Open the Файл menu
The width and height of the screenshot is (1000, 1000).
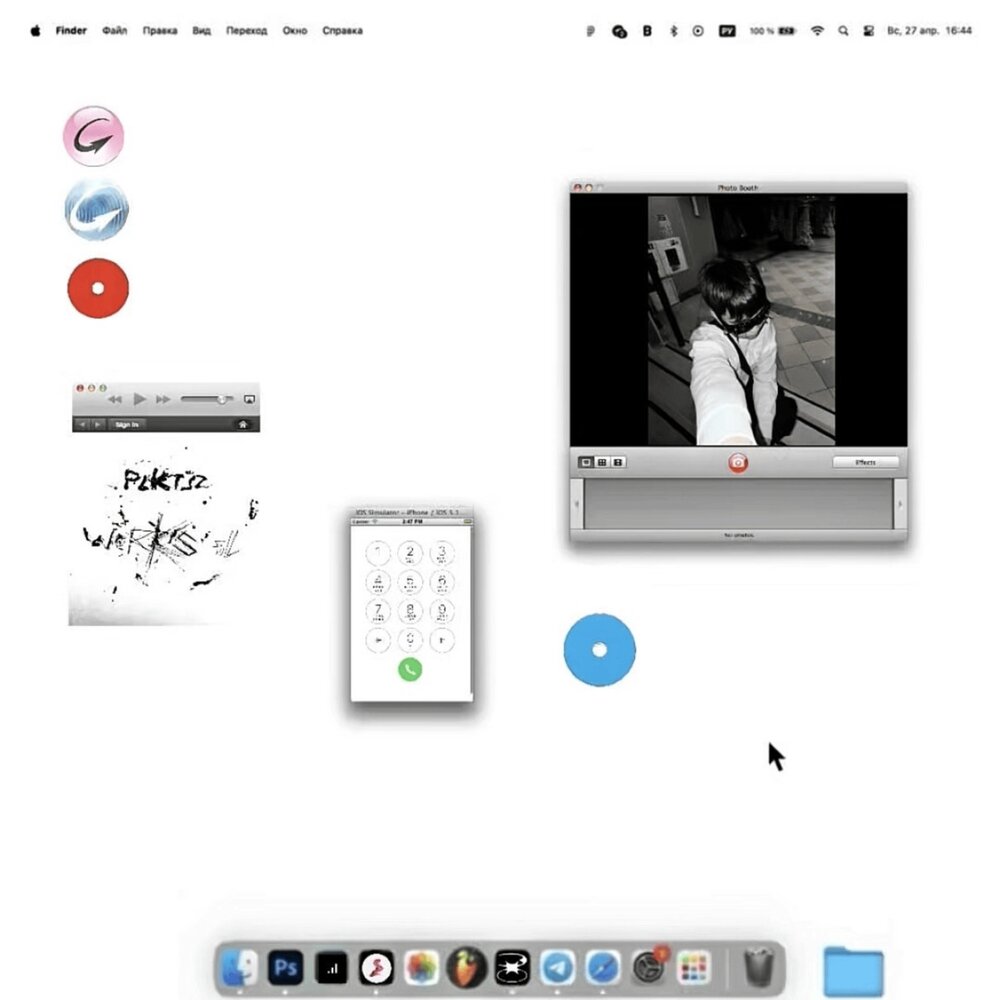(115, 31)
